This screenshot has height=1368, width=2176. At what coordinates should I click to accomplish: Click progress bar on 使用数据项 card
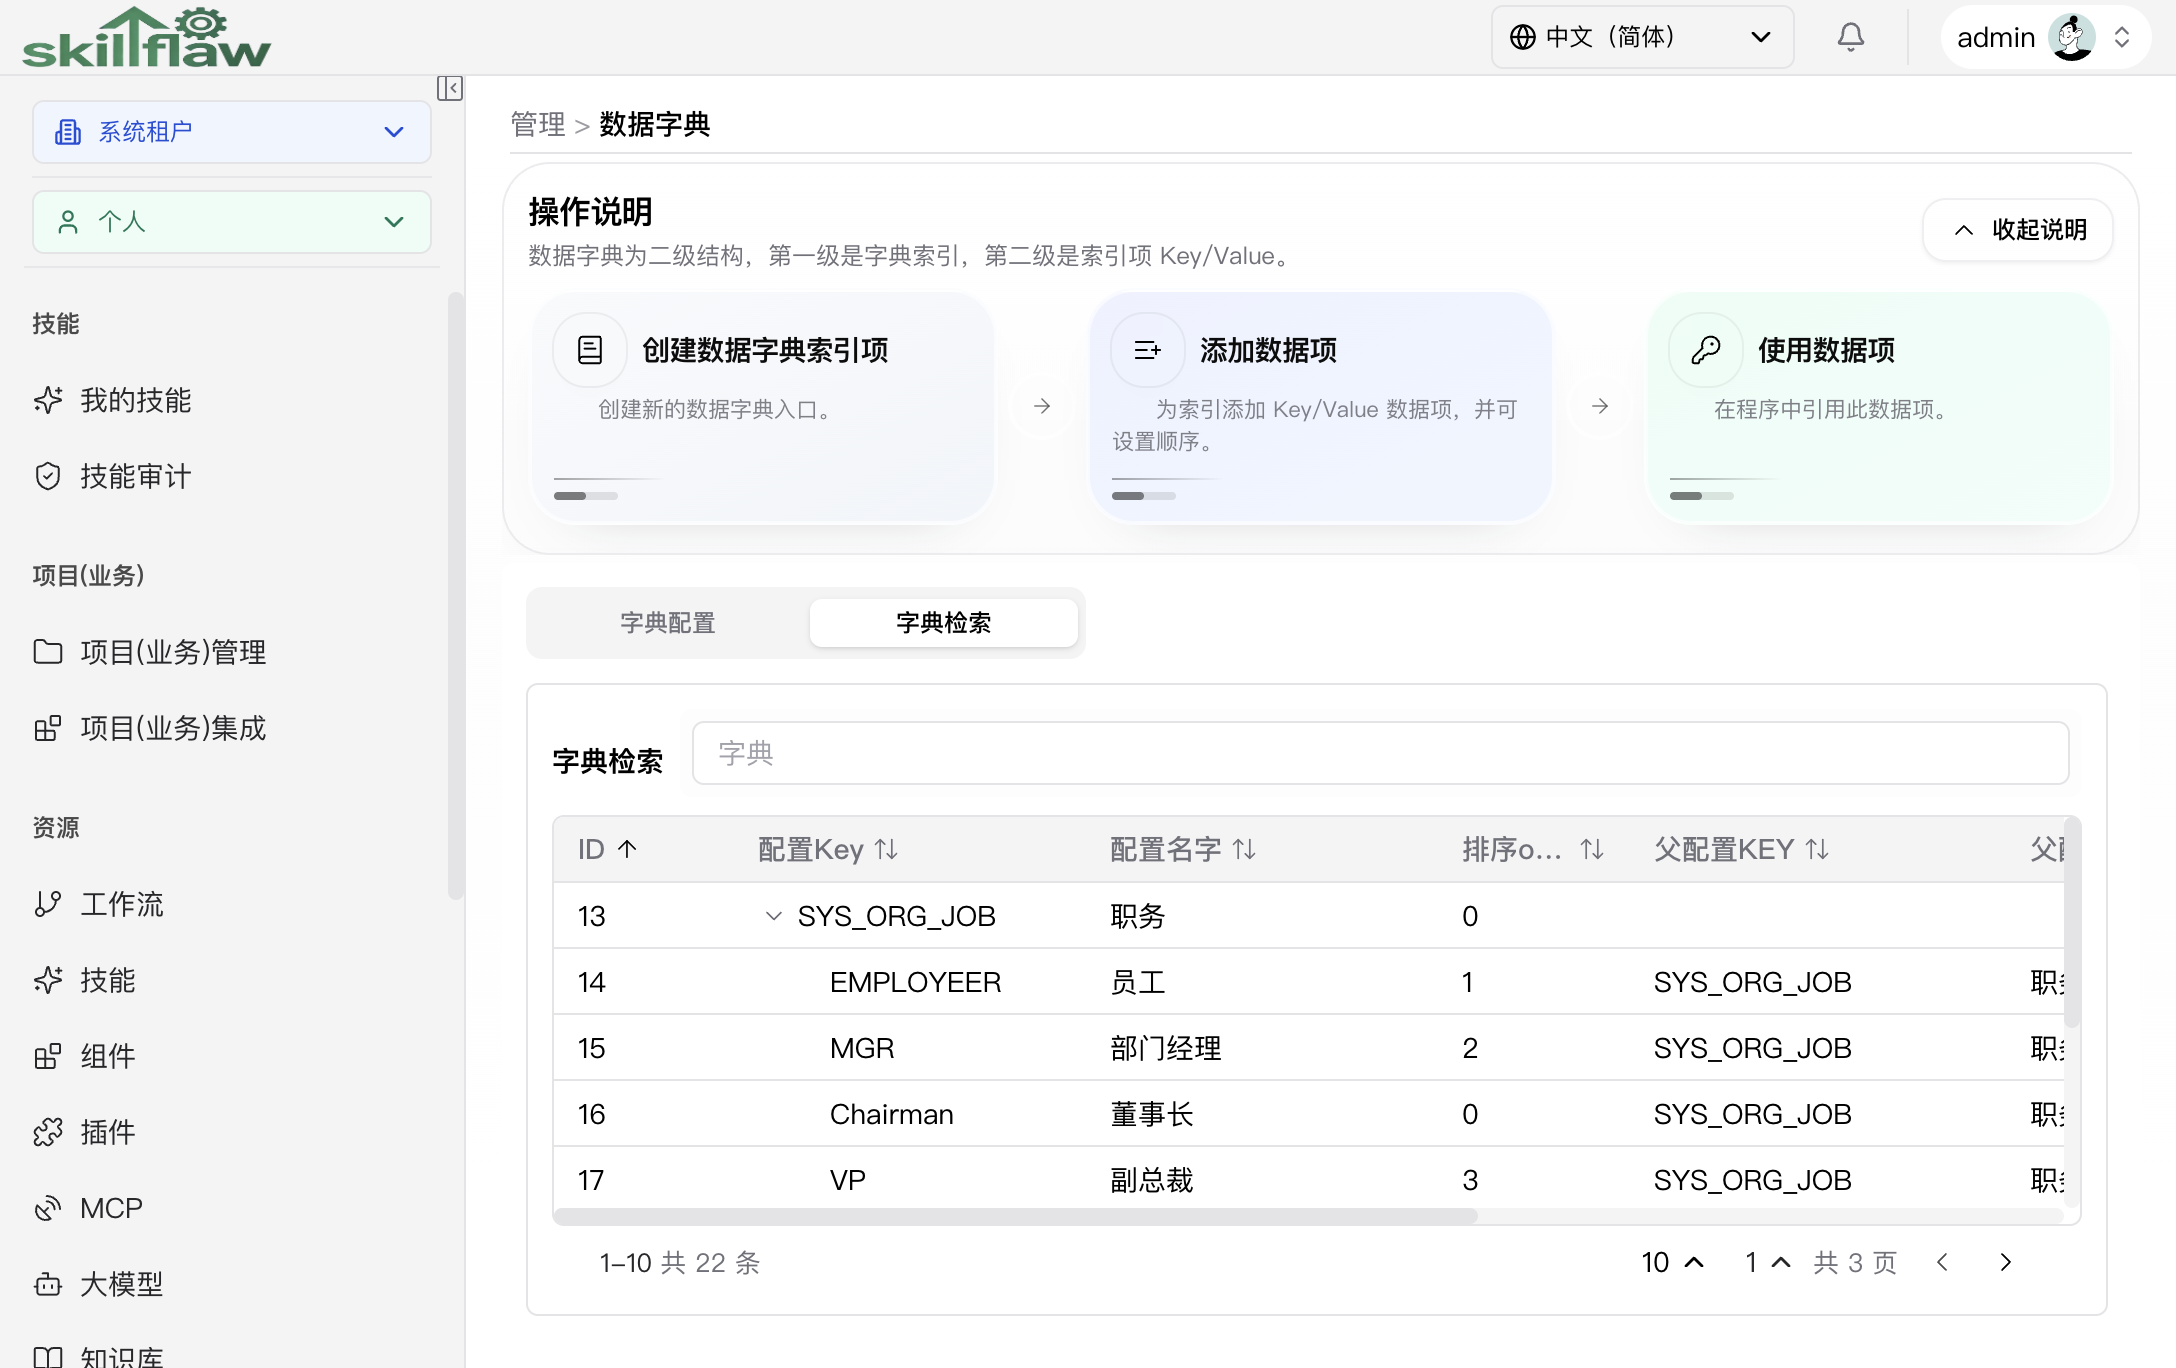[1702, 496]
